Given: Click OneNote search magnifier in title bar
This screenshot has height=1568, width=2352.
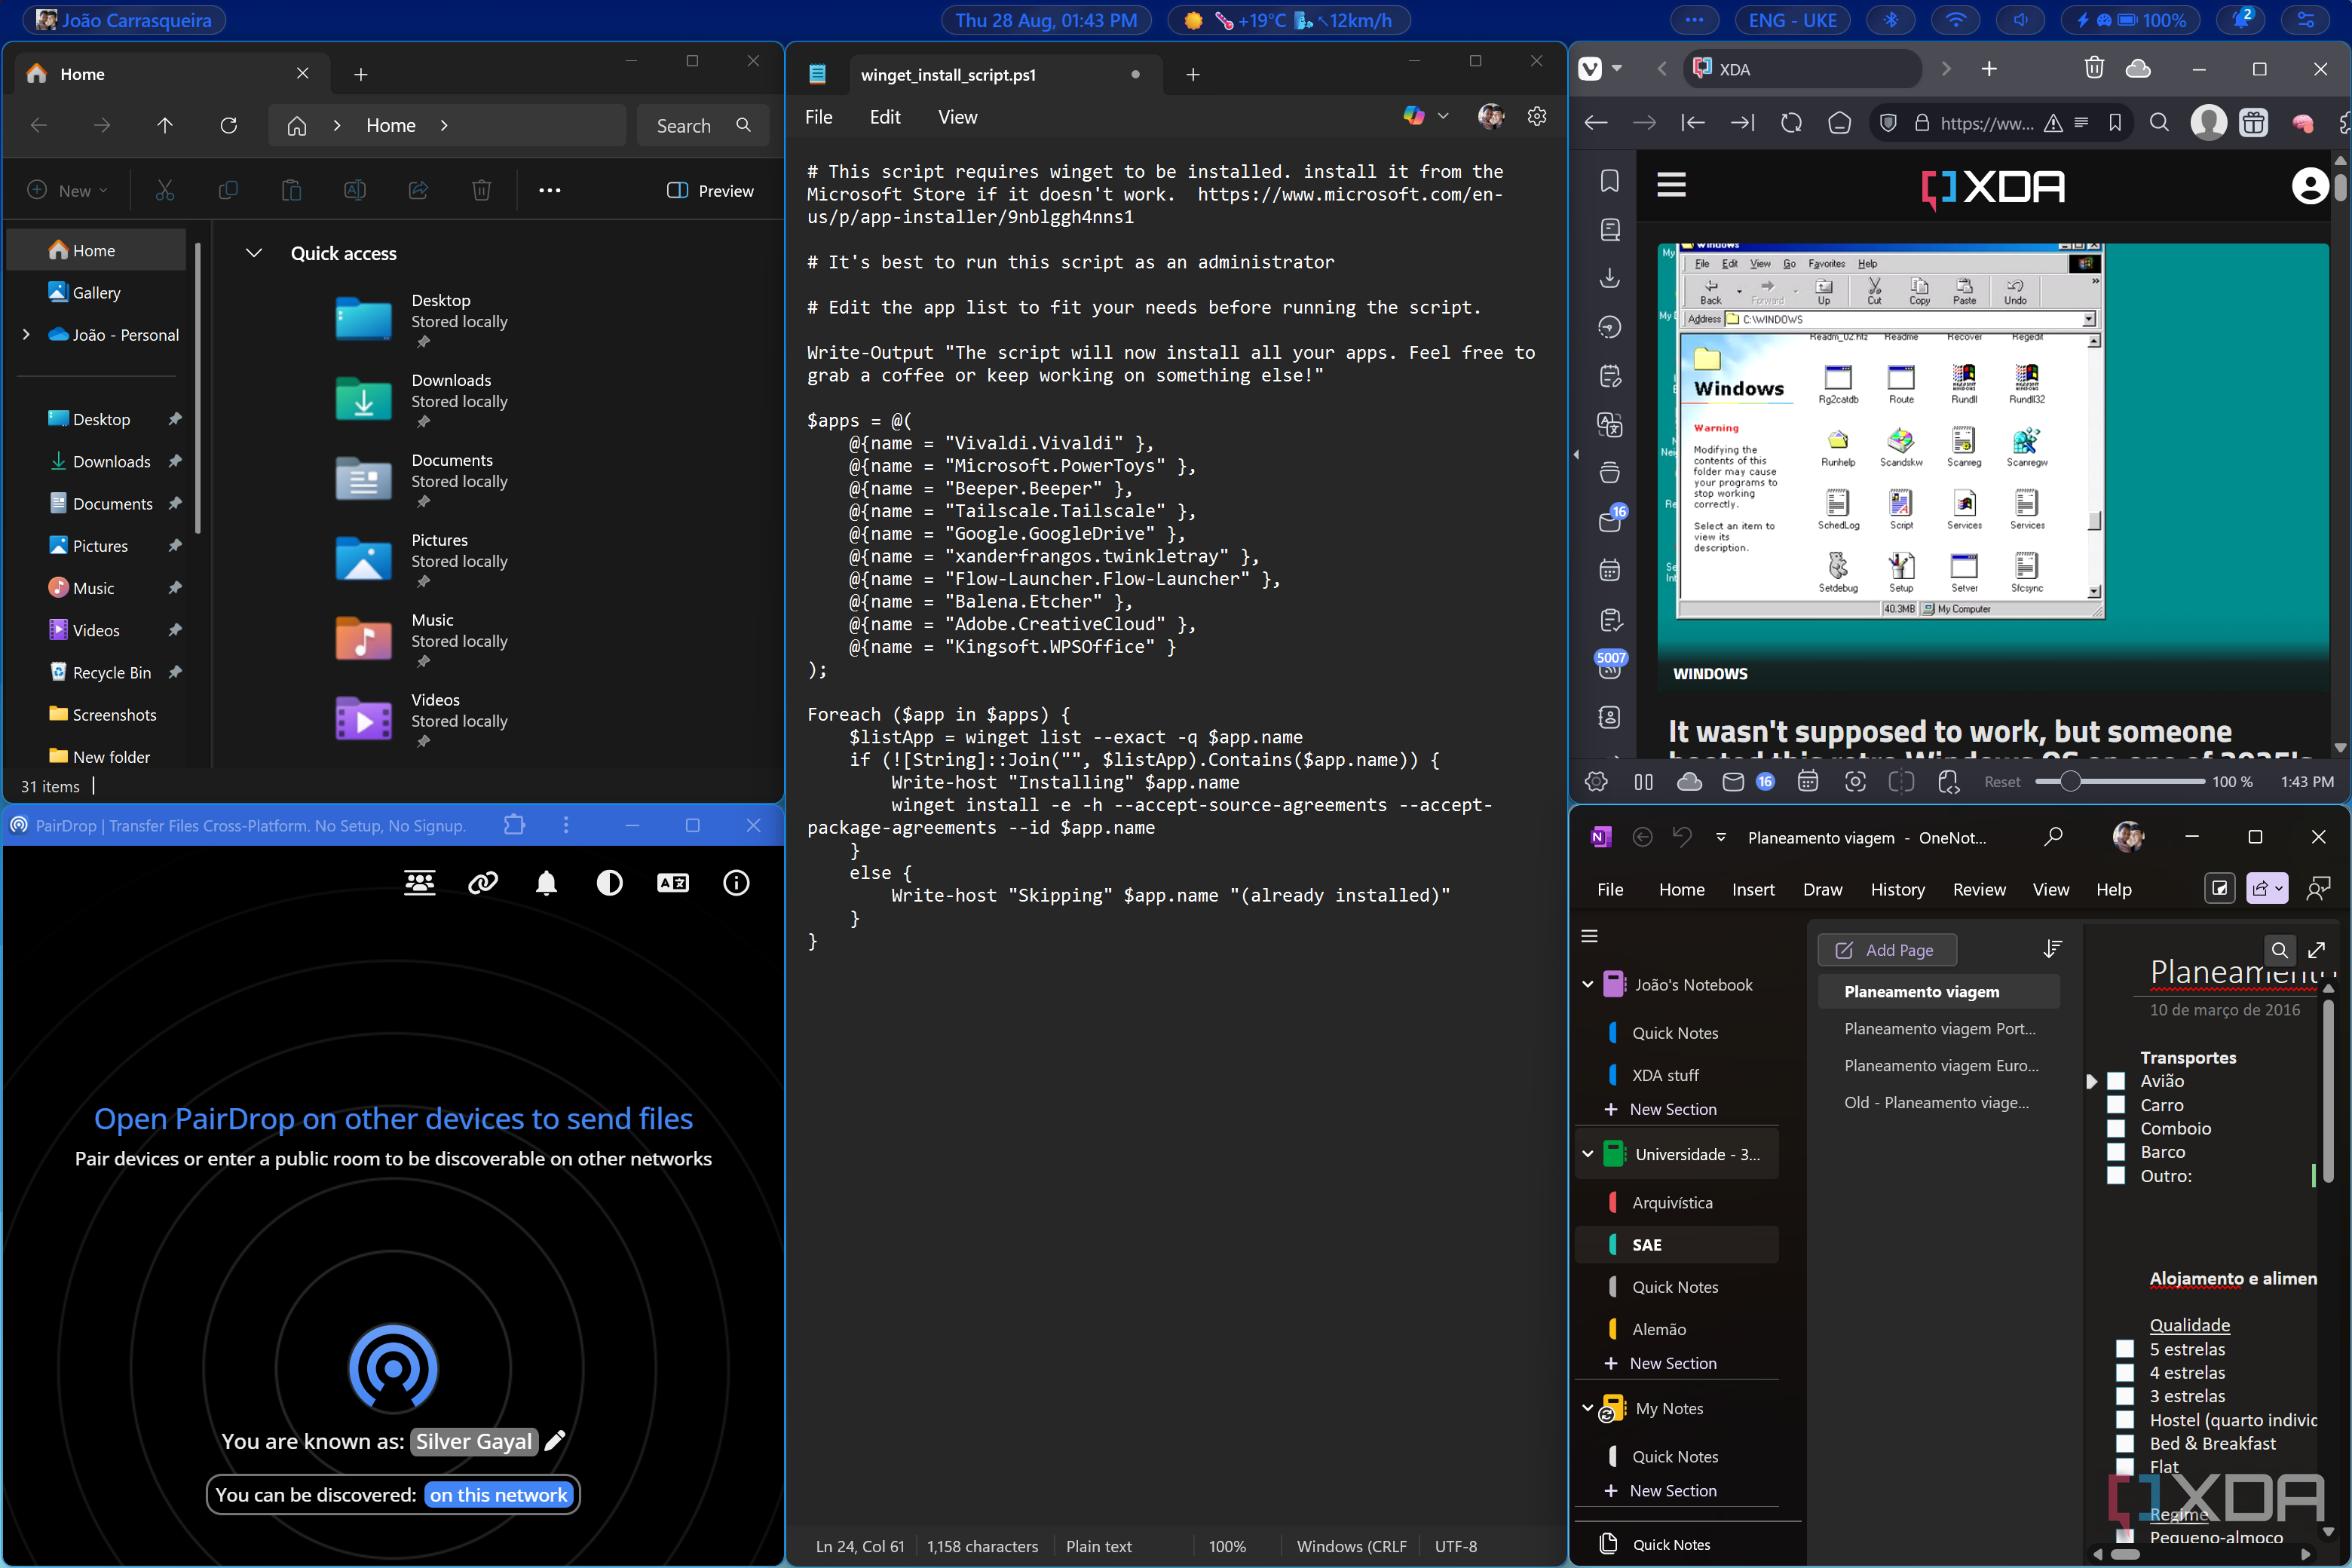Looking at the screenshot, I should coord(2053,837).
